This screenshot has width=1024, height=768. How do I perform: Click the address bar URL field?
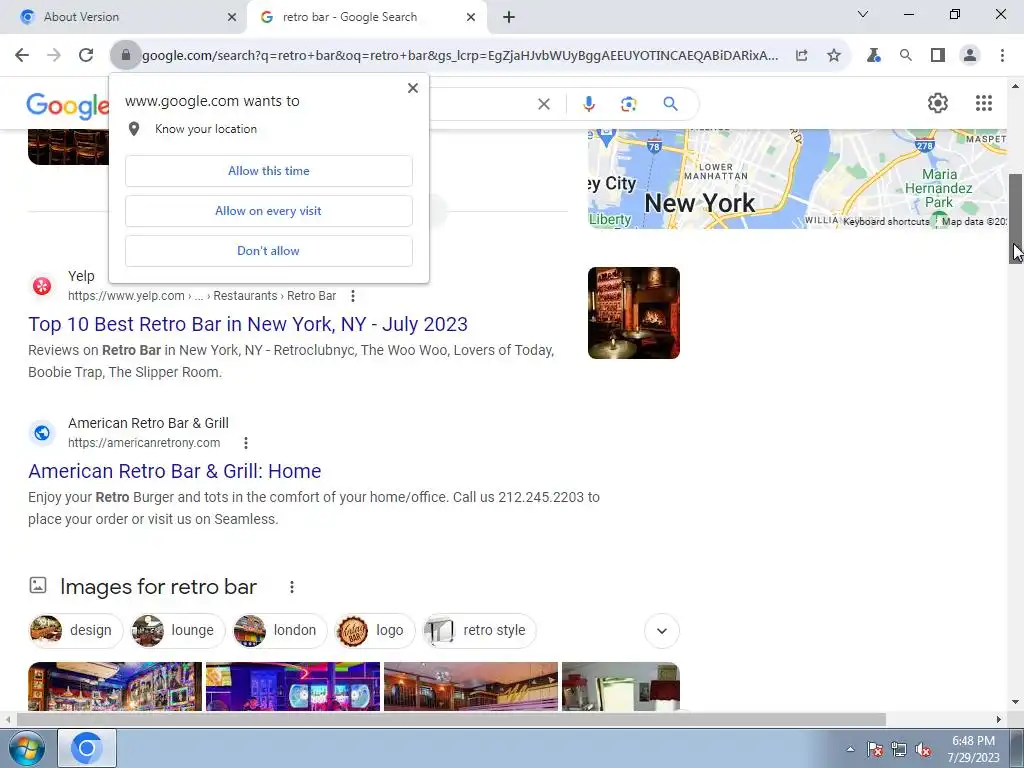click(460, 56)
